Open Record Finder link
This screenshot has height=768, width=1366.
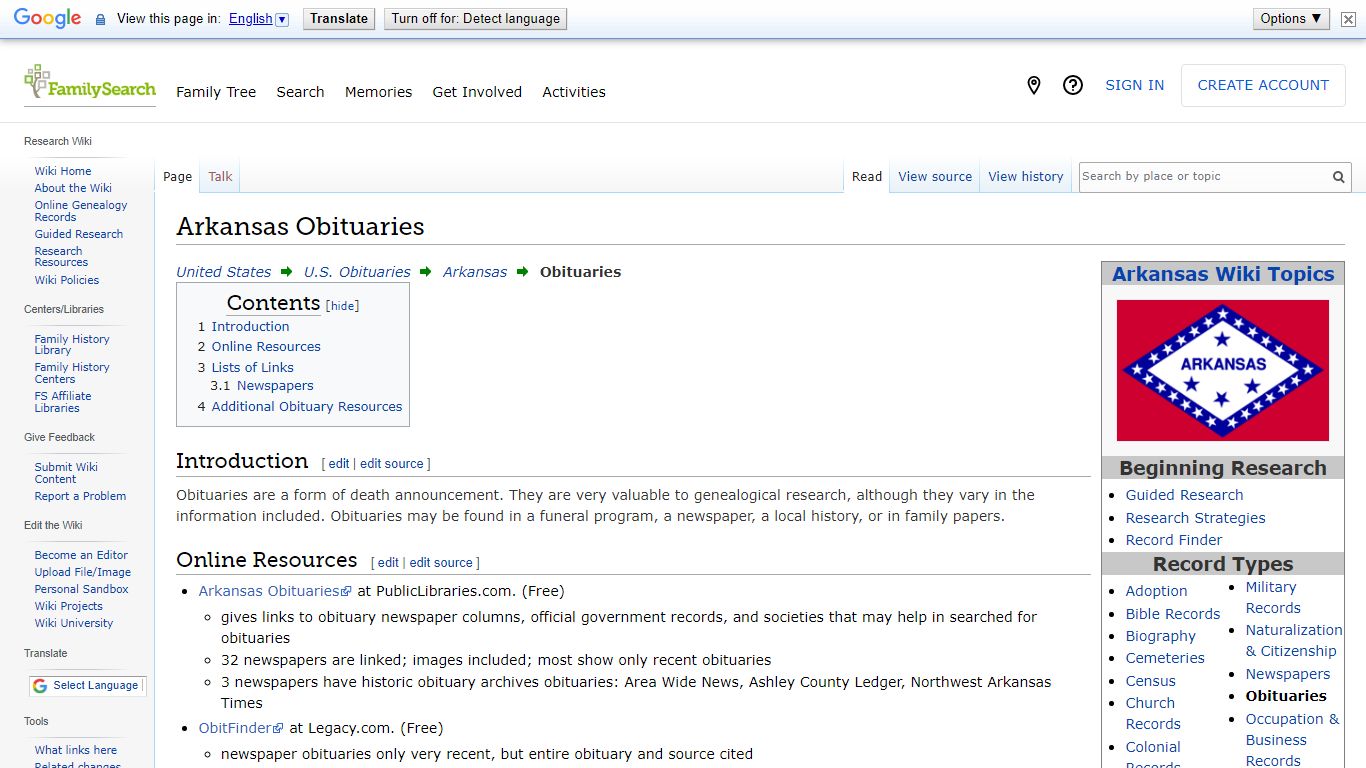click(x=1174, y=540)
